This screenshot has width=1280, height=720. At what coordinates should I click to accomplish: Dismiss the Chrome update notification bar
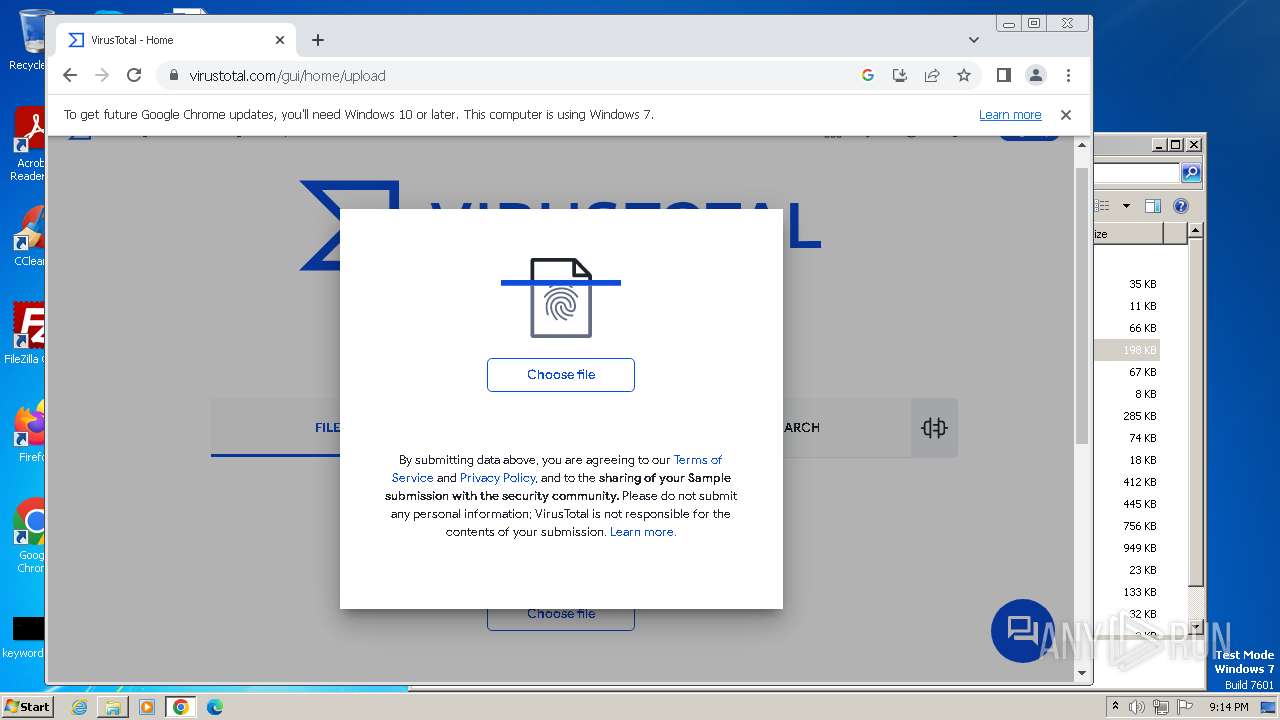coord(1066,115)
